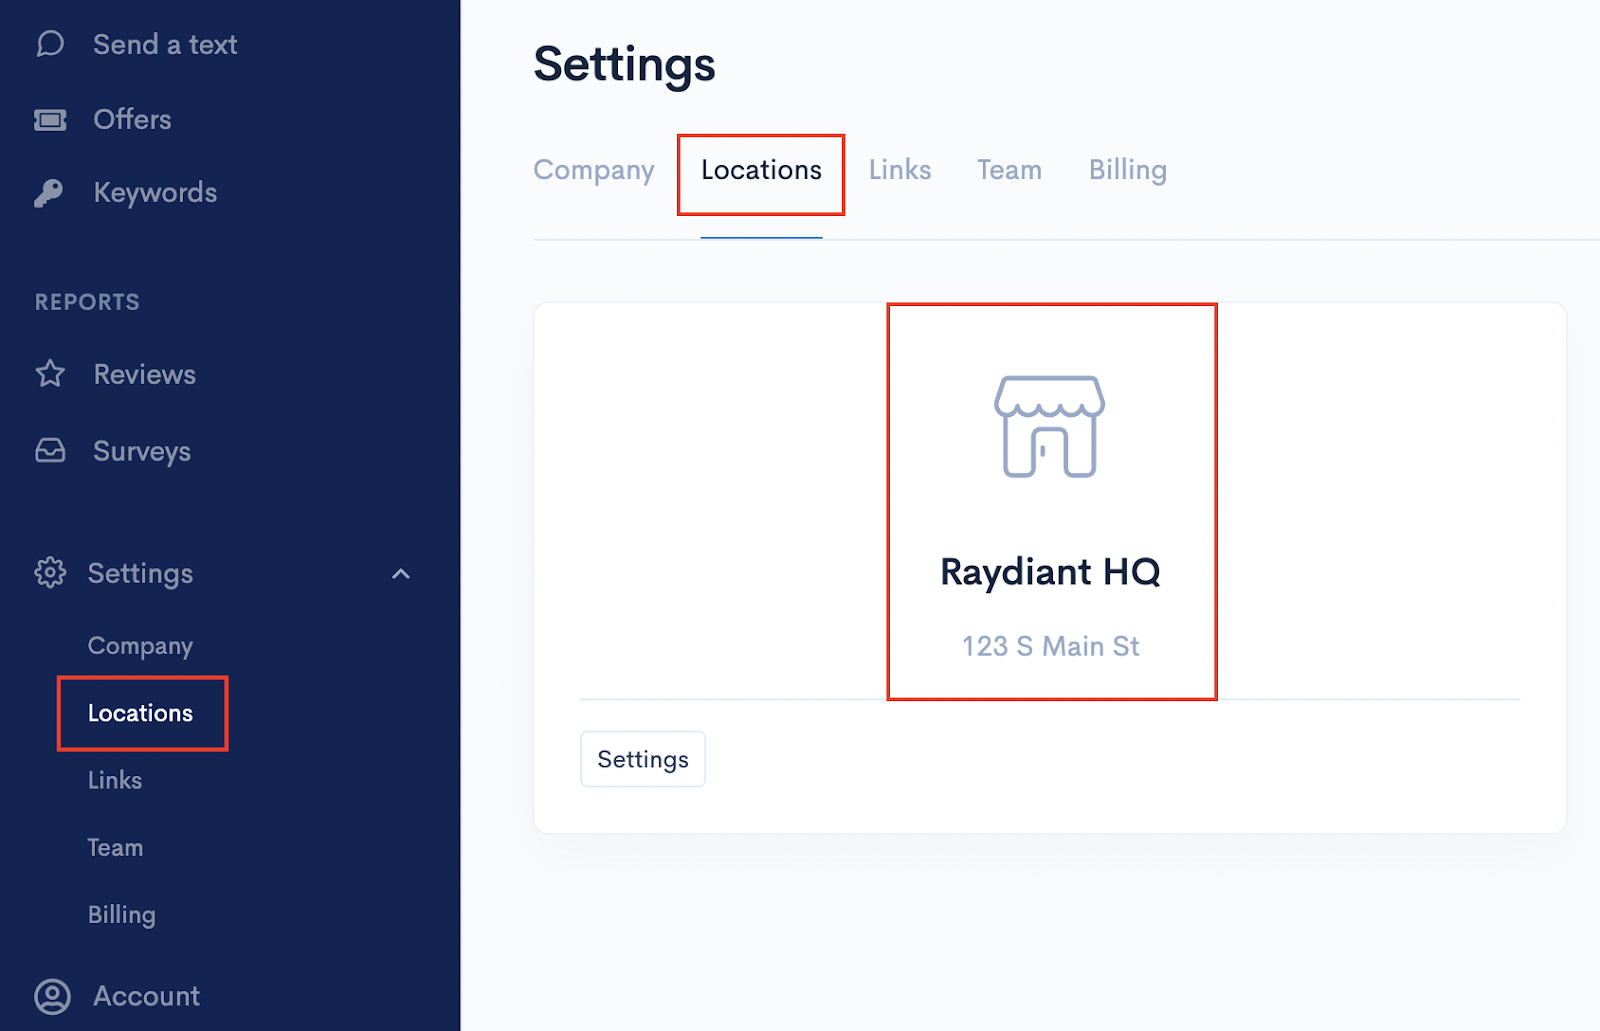Open the Team tab
Screen dimensions: 1600x1031
1009,170
